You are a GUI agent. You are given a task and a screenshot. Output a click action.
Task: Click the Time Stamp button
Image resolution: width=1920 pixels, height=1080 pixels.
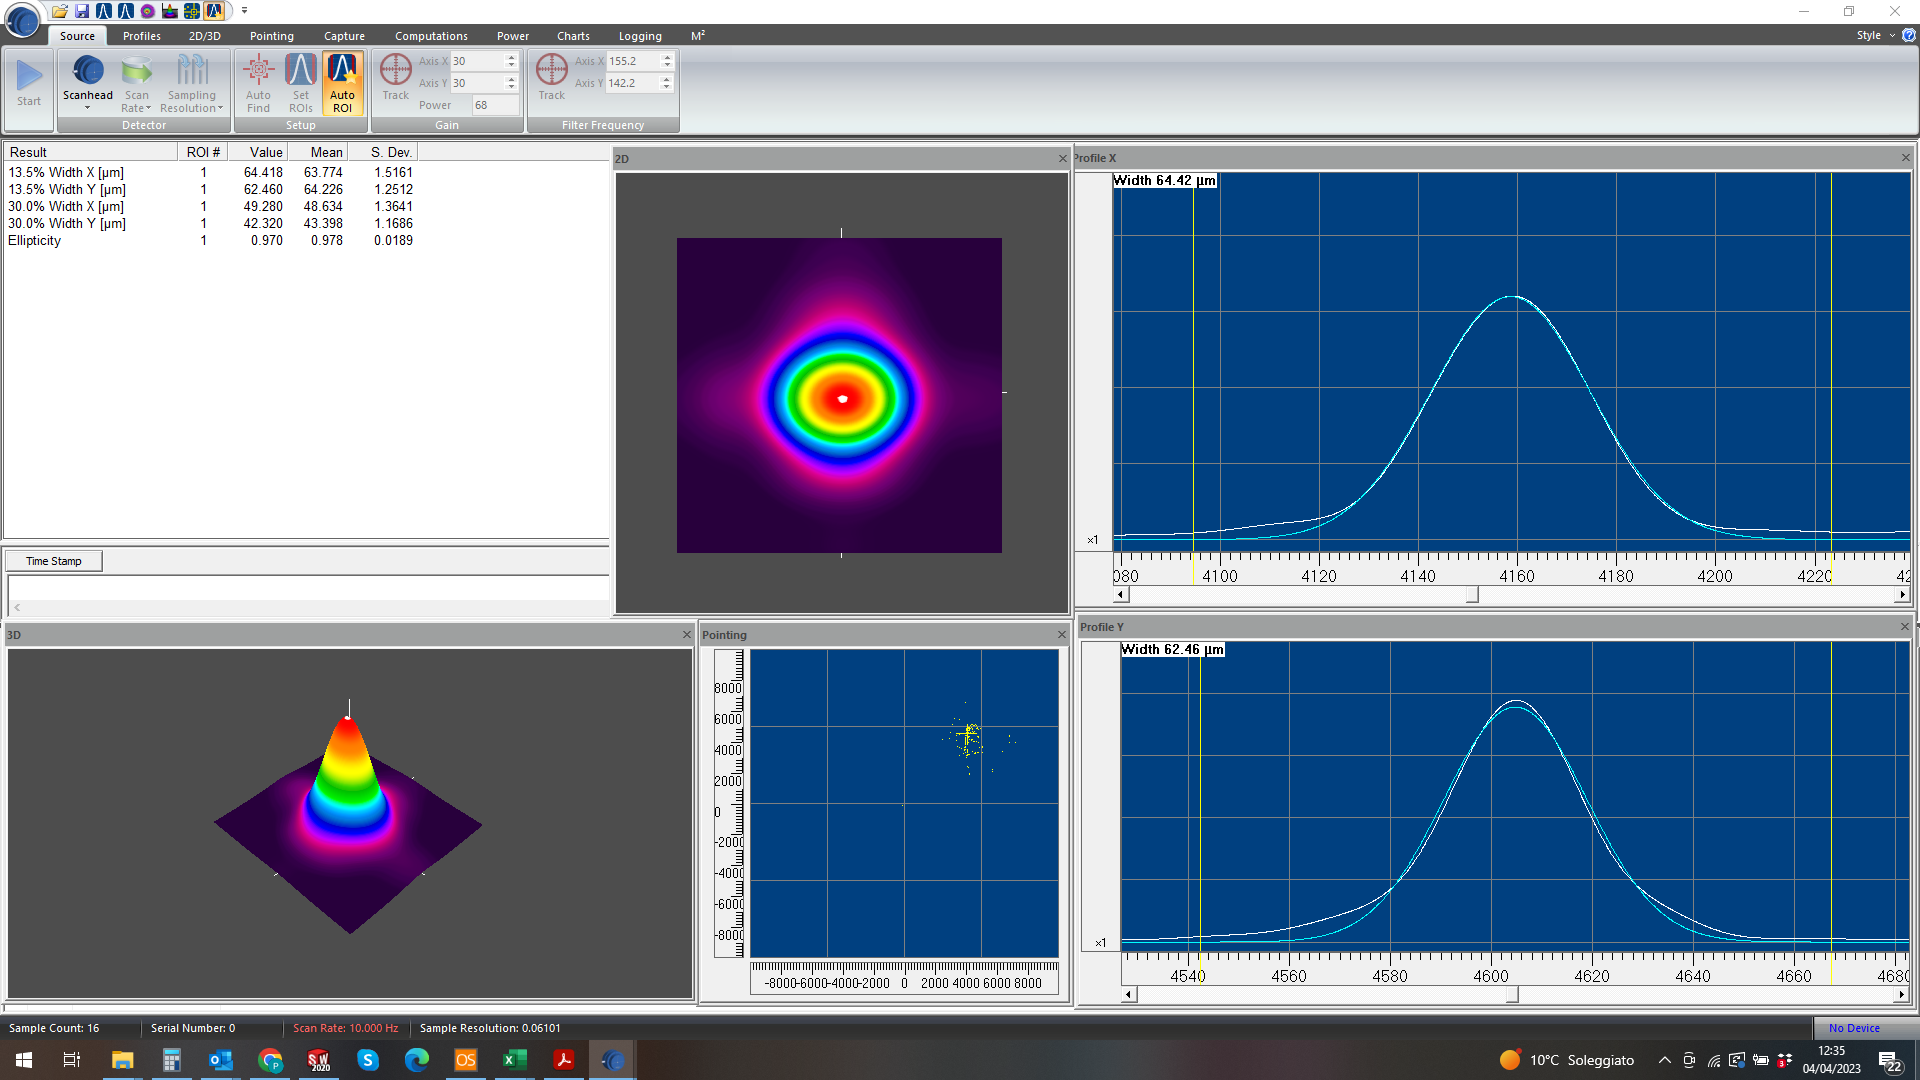pyautogui.click(x=53, y=560)
